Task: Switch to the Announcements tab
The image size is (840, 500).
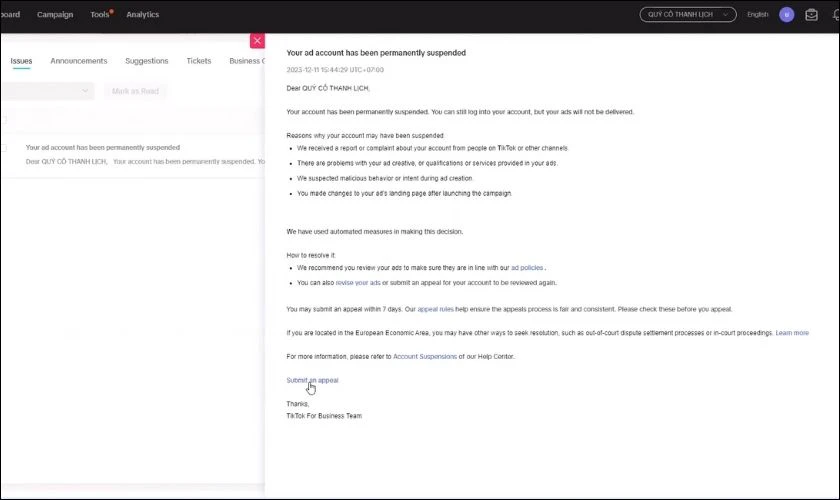Action: [79, 61]
